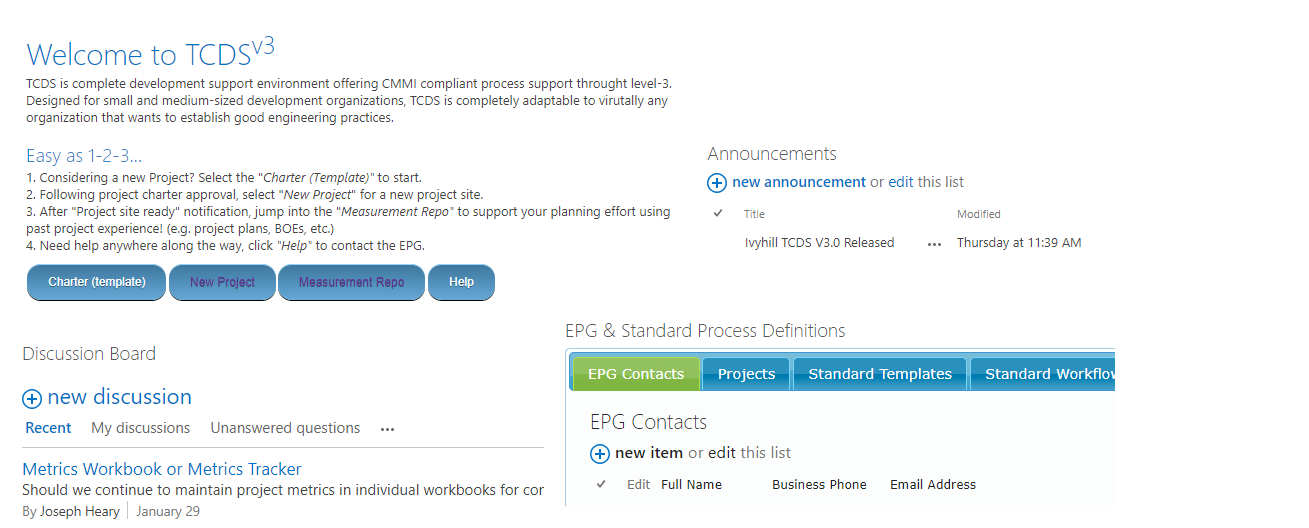Click the New Project button
Viewport: 1309px width, 528px height.
(222, 282)
